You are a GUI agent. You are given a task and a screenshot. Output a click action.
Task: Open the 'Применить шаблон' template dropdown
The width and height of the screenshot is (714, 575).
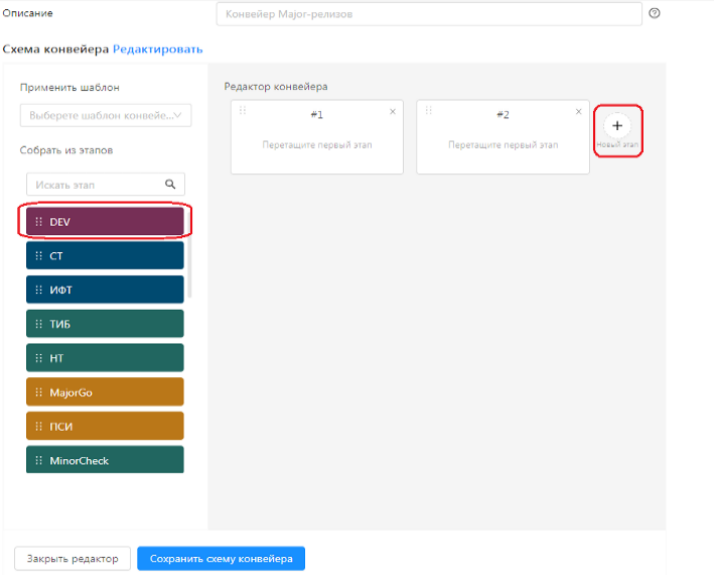105,116
